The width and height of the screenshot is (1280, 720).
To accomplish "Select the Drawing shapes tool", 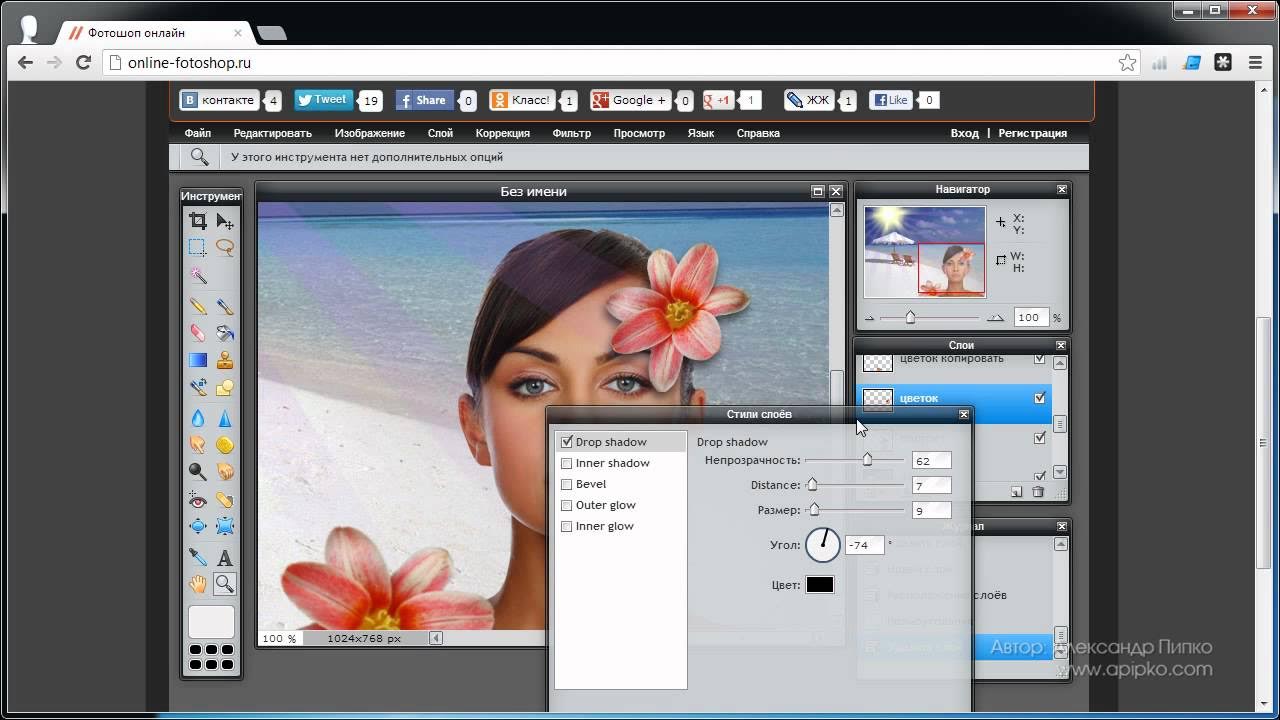I will click(x=225, y=387).
